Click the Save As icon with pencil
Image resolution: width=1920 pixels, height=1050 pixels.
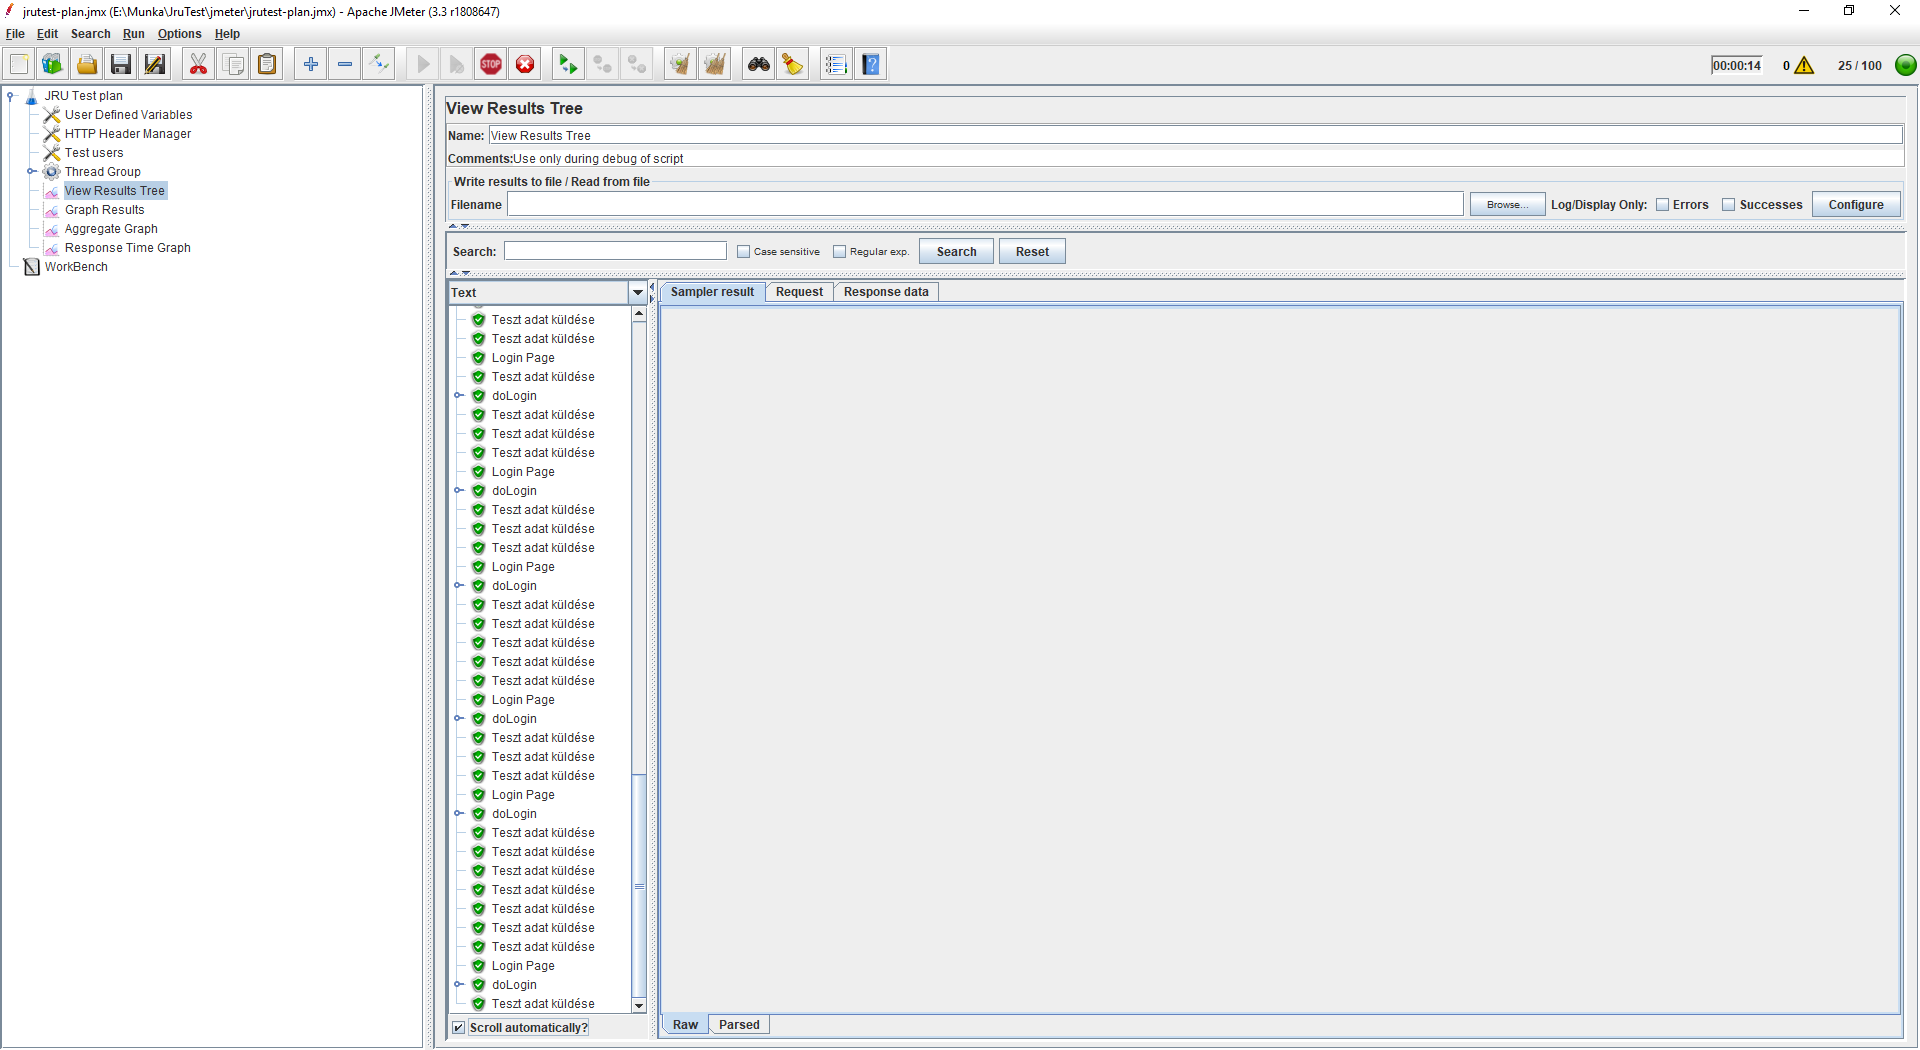pos(155,65)
